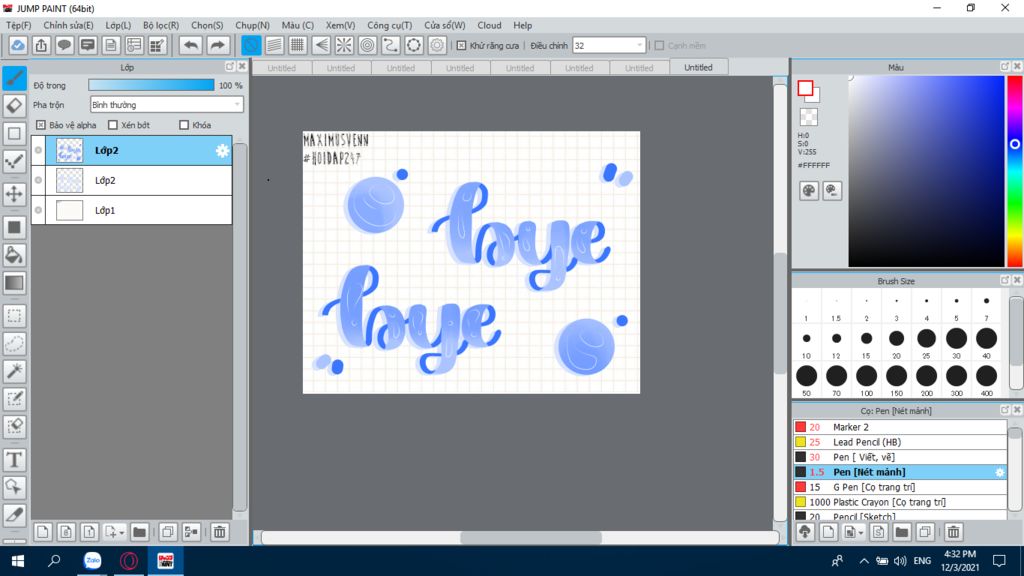Click the cloud save icon in toolbar
The image size is (1024, 576).
coord(18,45)
